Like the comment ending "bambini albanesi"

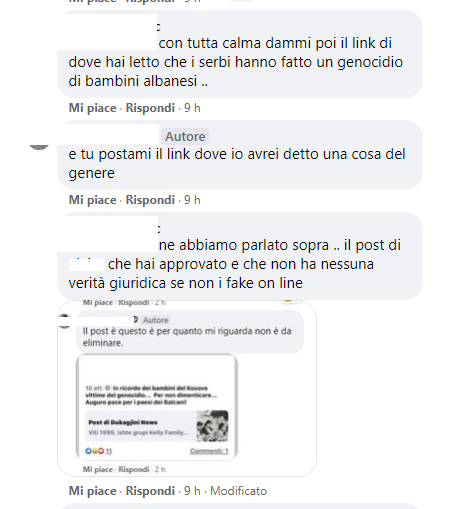pos(92,108)
